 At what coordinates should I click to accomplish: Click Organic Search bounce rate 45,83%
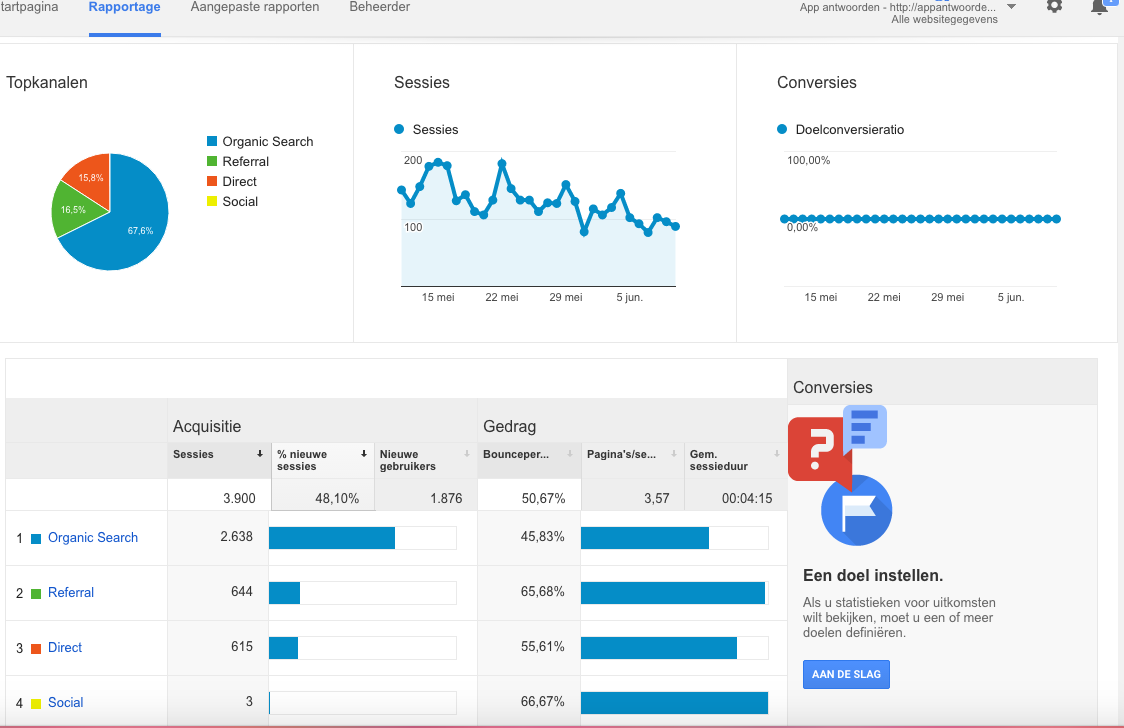click(x=543, y=536)
